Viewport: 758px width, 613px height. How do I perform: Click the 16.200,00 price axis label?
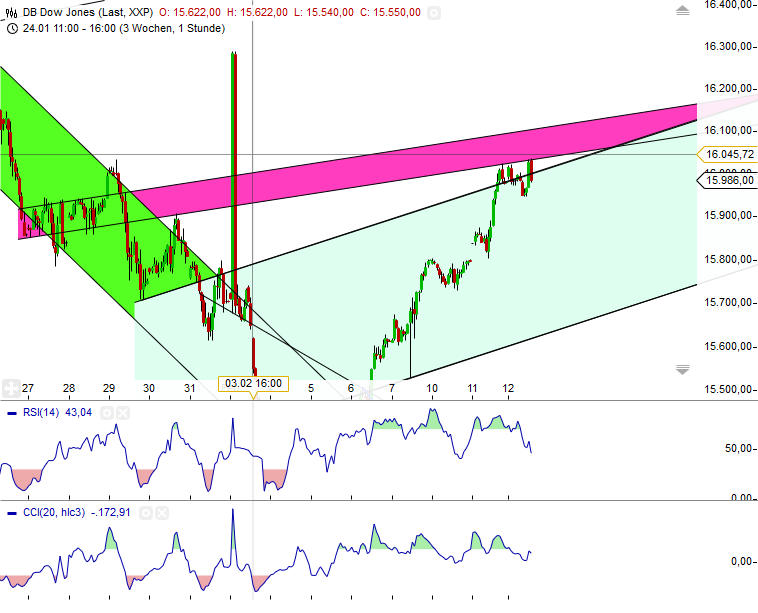pyautogui.click(x=728, y=88)
